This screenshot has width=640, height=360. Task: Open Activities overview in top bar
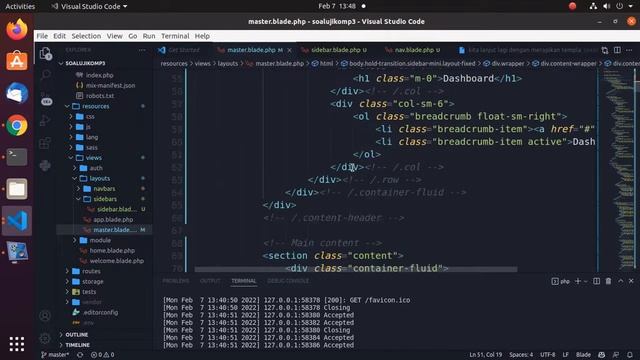pos(20,6)
